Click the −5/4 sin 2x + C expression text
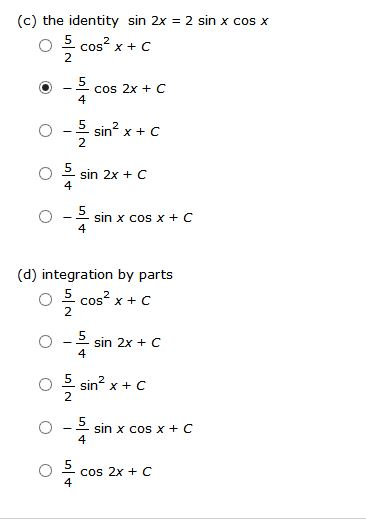 coord(112,344)
